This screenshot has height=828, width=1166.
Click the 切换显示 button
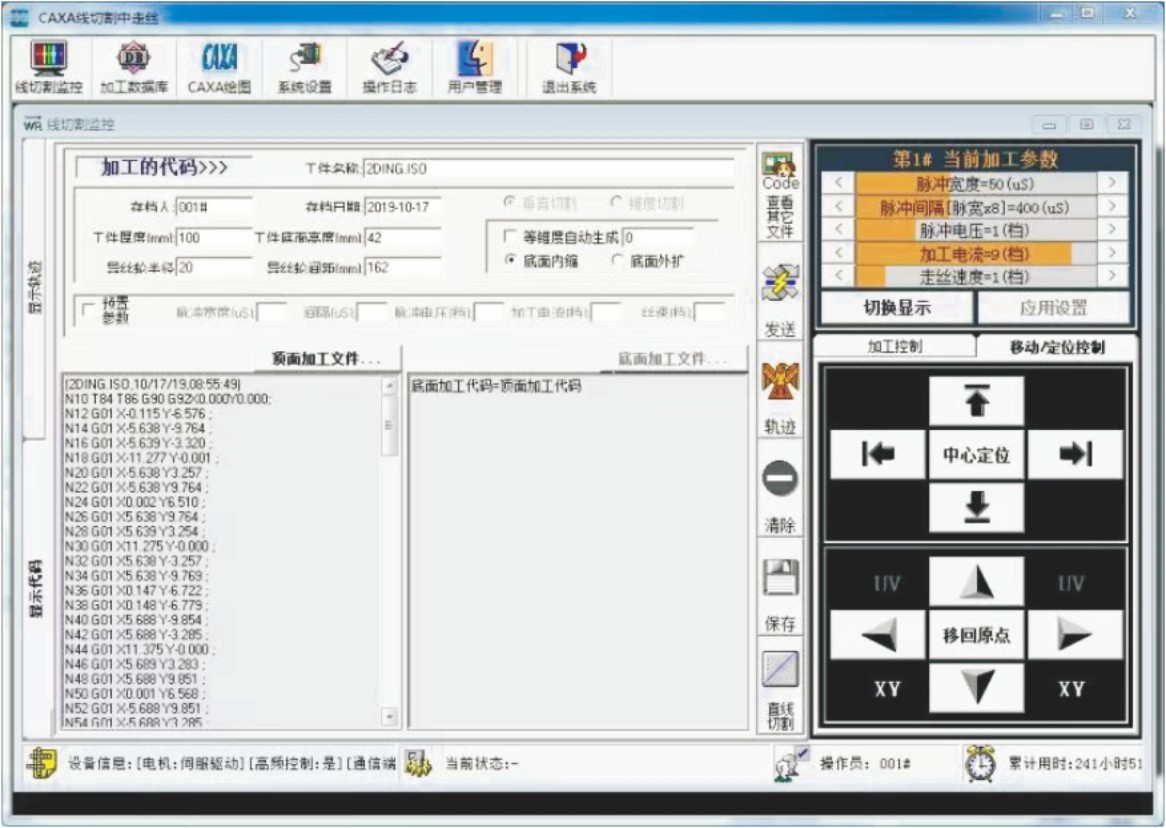click(x=896, y=308)
